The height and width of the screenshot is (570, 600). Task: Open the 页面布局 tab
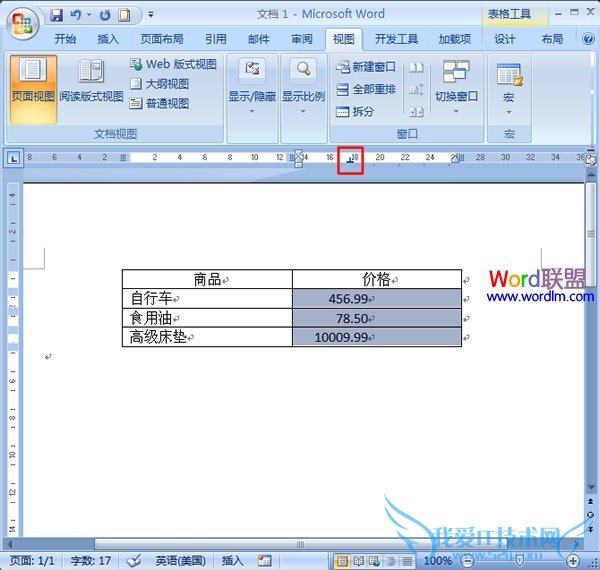pos(162,39)
